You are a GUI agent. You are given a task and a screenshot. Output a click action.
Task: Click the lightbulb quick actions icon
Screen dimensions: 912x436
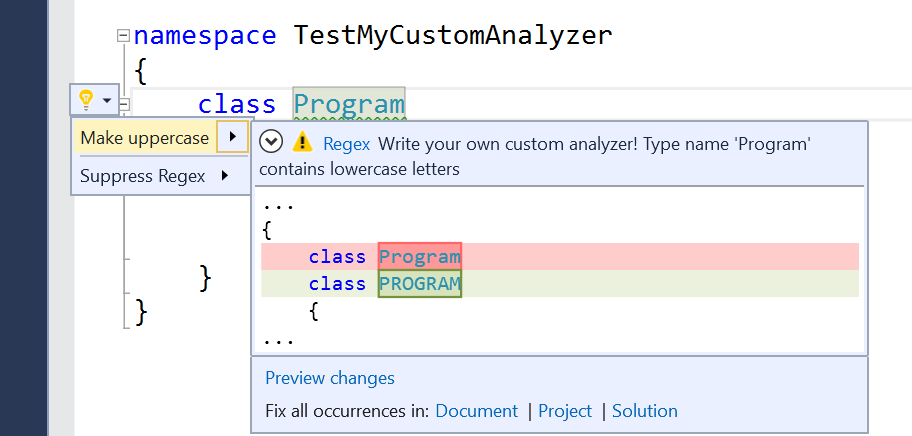(86, 100)
